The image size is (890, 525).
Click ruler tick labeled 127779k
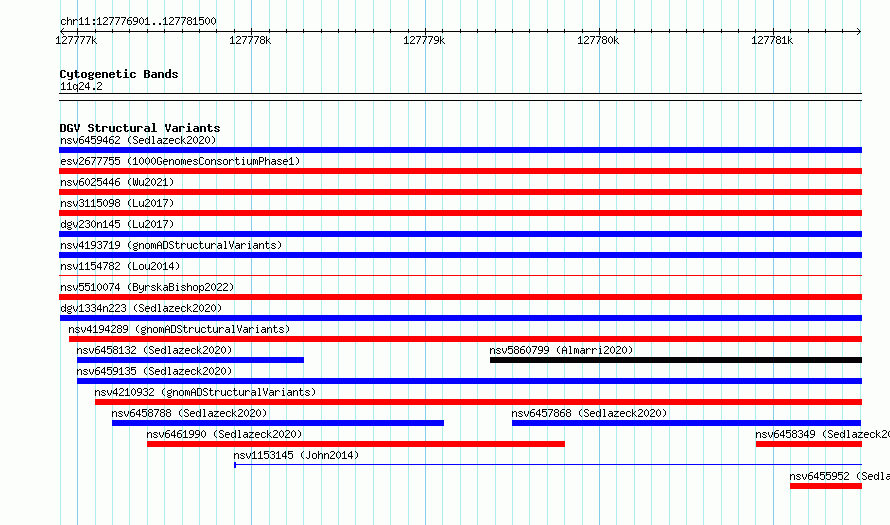tap(424, 40)
